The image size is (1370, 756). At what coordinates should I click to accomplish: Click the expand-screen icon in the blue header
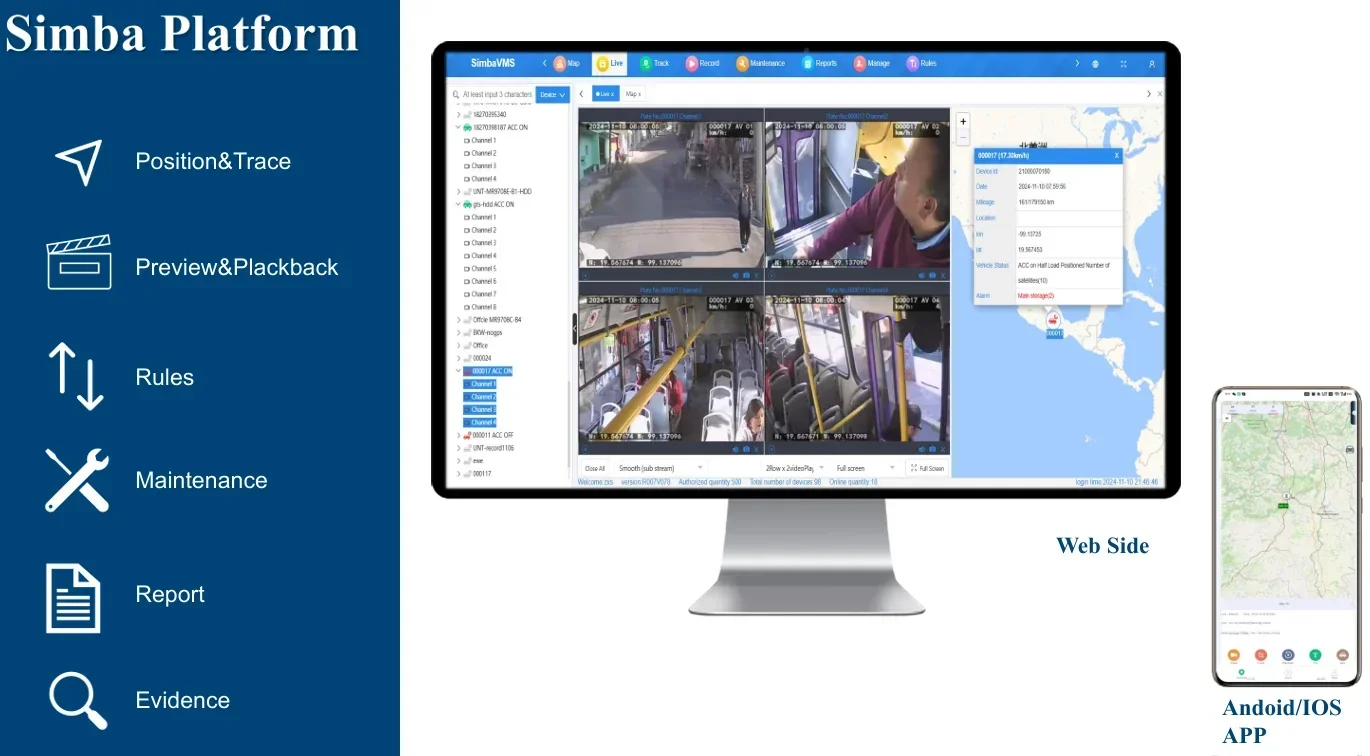(x=1124, y=64)
